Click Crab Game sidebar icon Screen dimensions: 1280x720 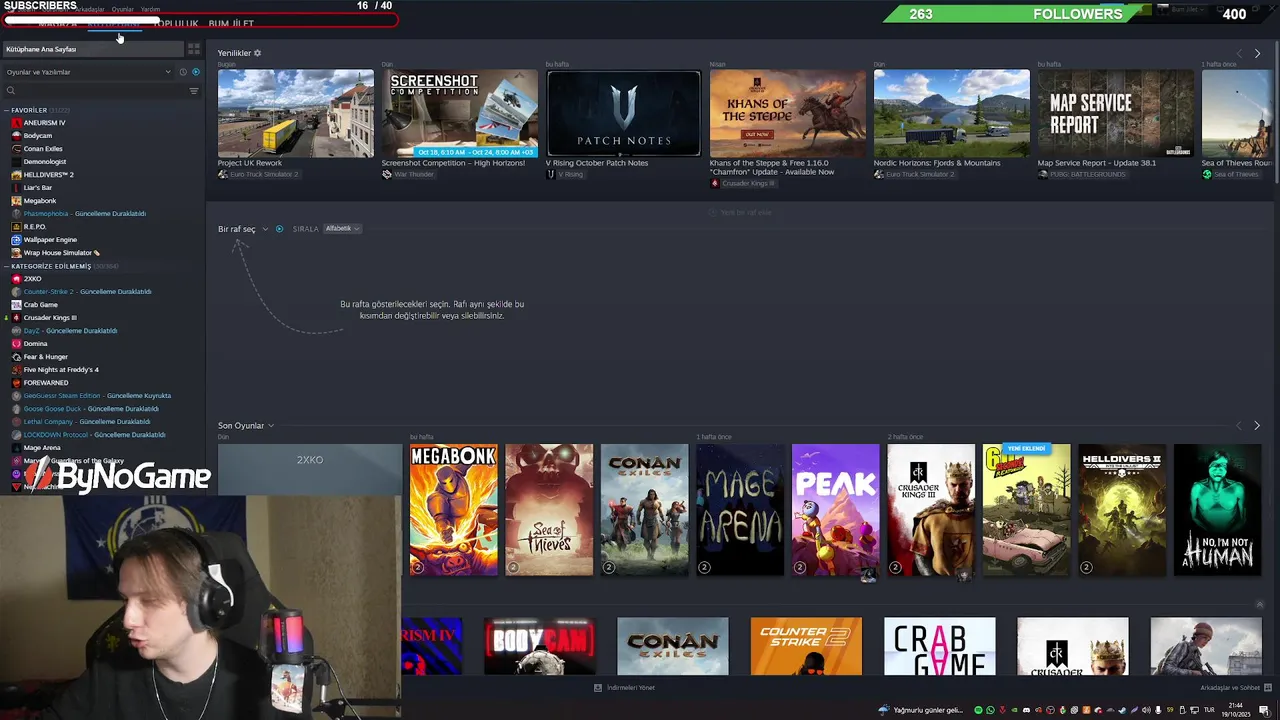(x=16, y=305)
